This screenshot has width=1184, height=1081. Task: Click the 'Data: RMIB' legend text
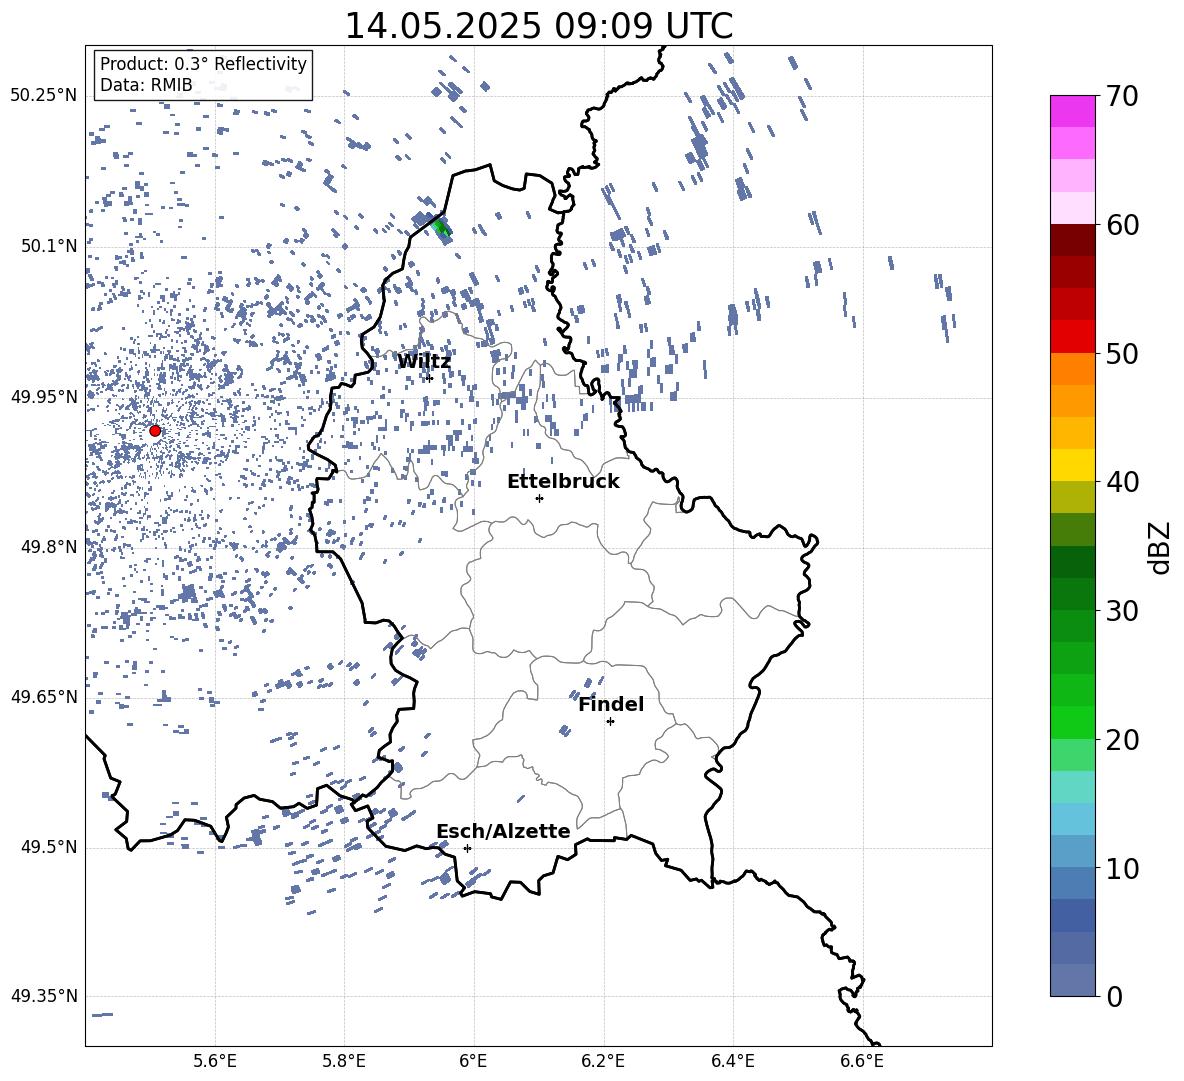tap(146, 85)
